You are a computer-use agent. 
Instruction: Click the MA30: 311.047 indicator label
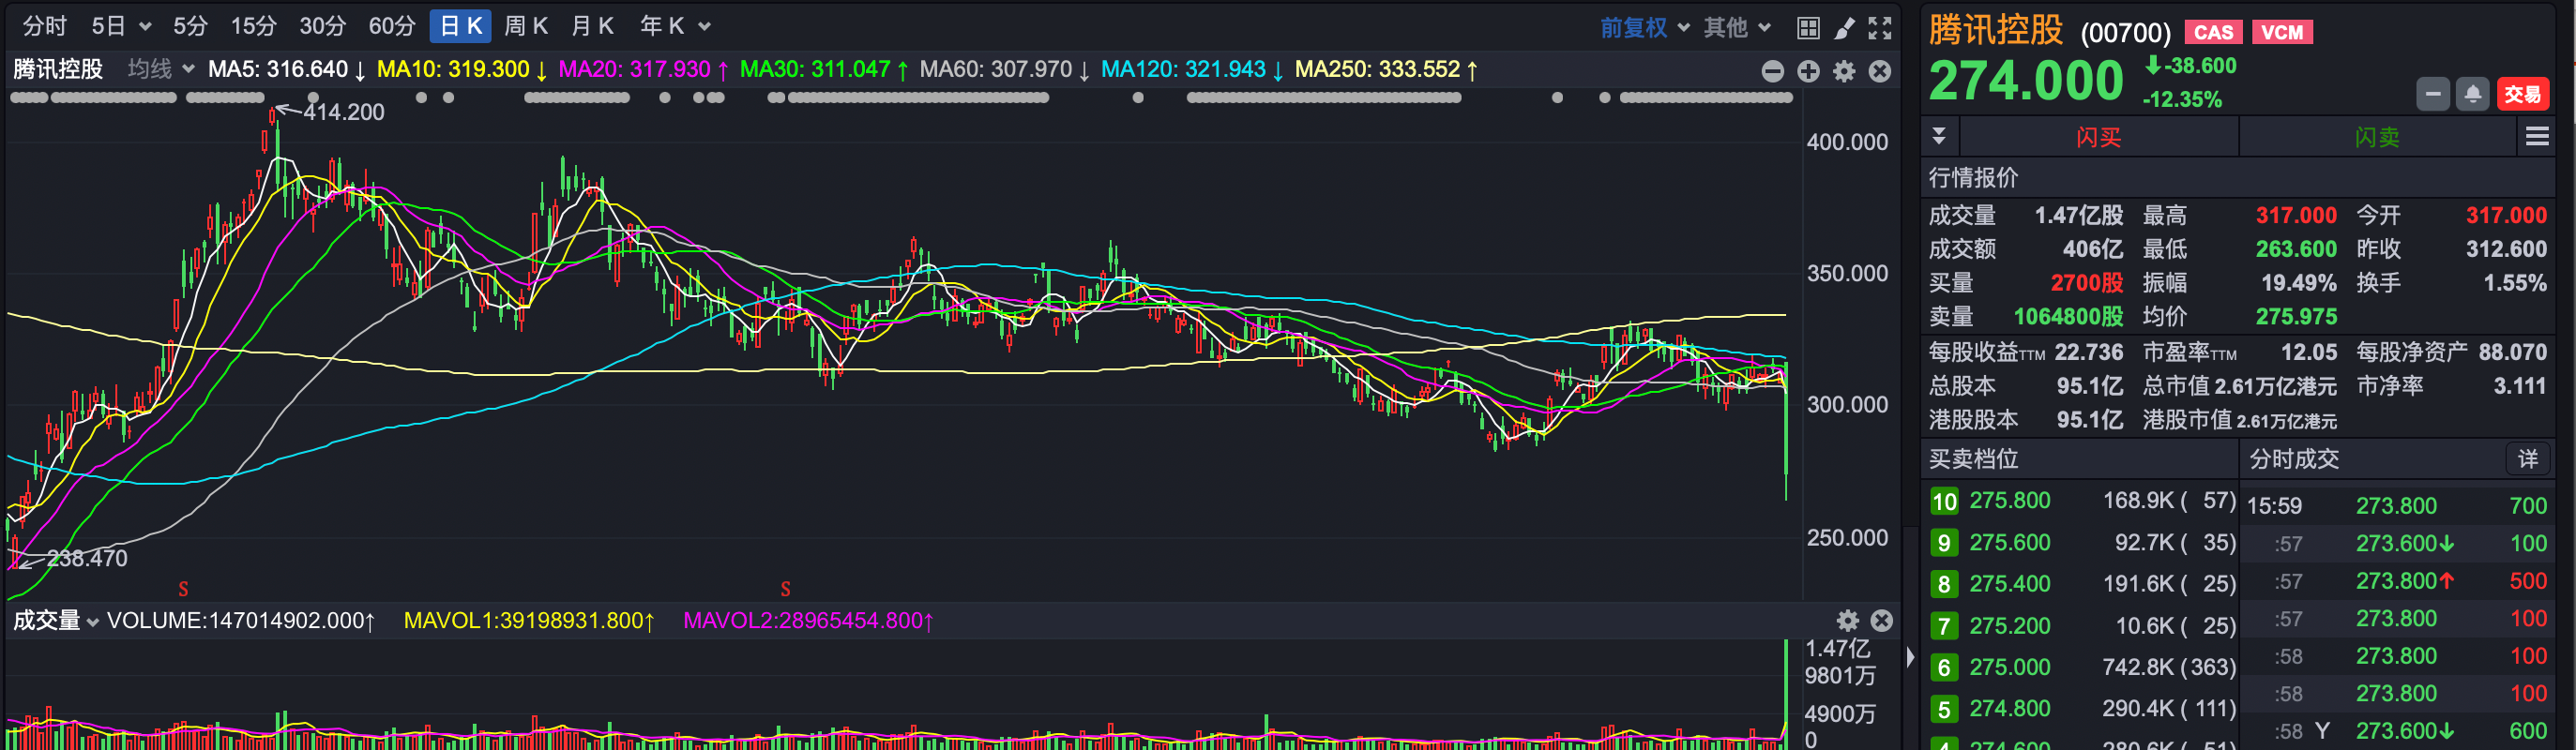(824, 69)
